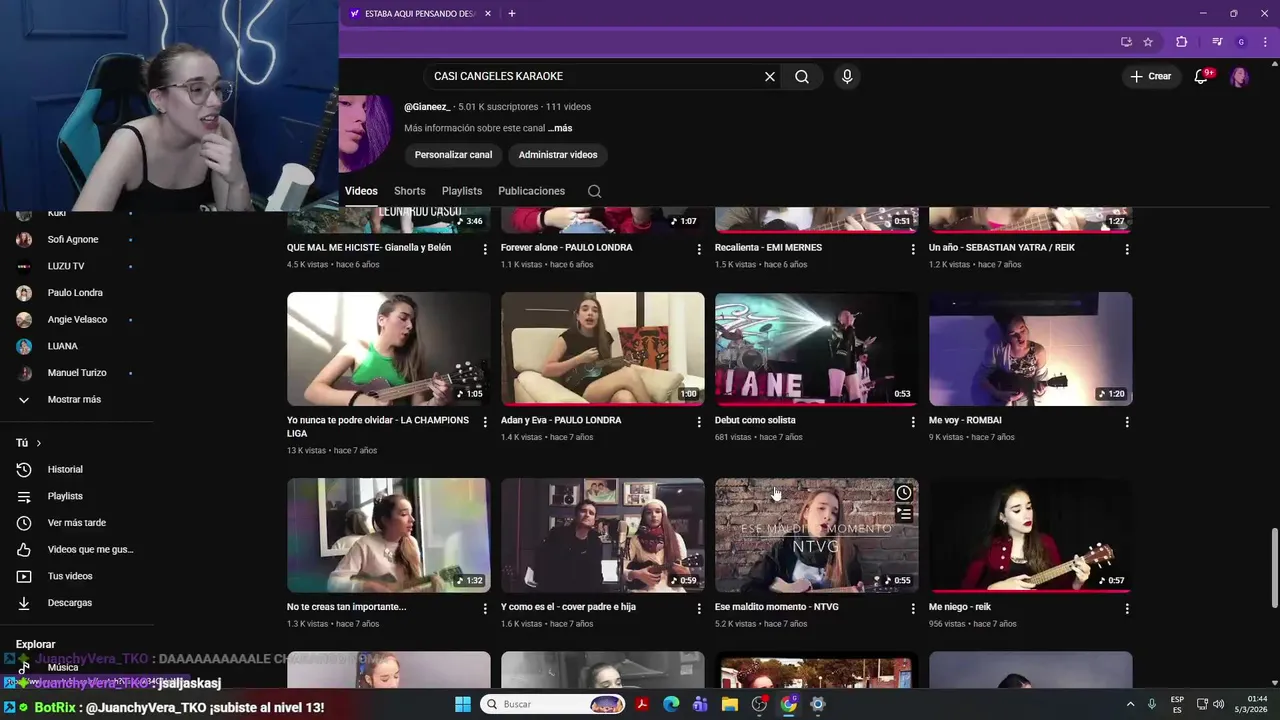This screenshot has width=1280, height=720.
Task: Expand channel description with ...más
Action: (x=560, y=128)
